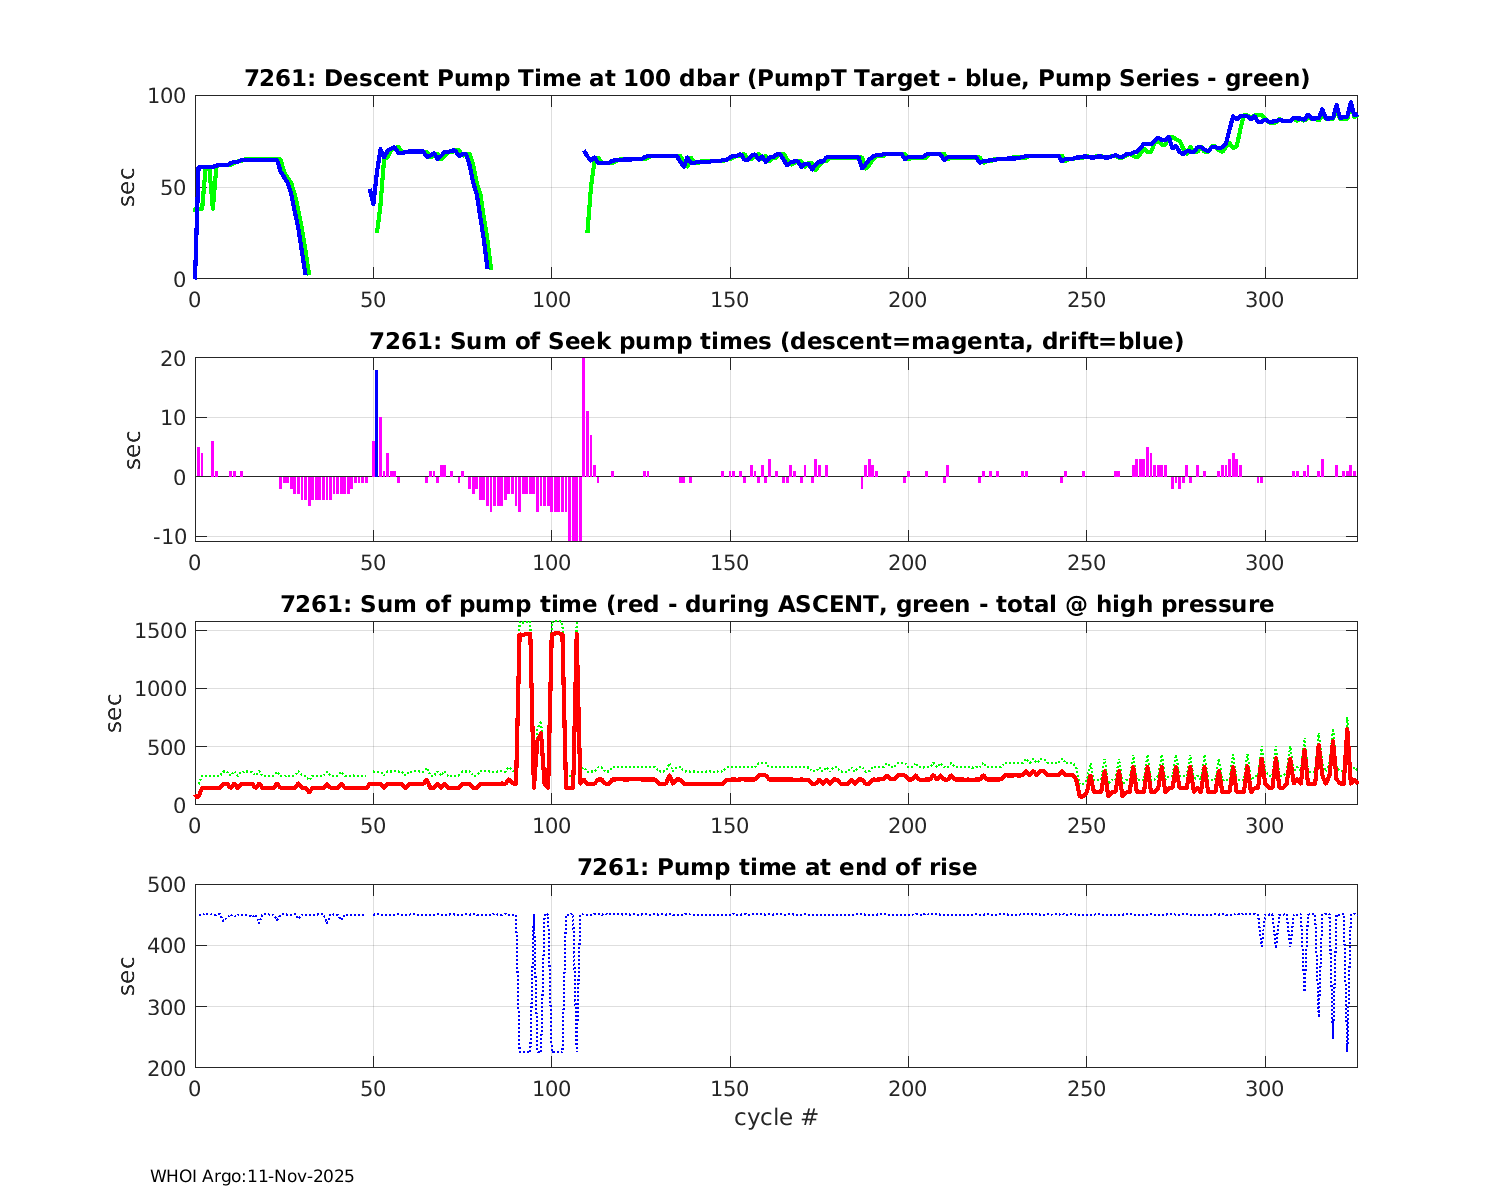Click the 'sec' y-axis label of bottom plot

click(x=128, y=976)
